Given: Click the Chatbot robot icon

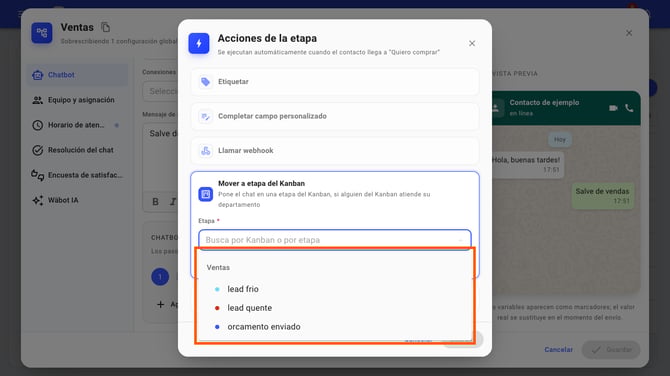Looking at the screenshot, I should tap(38, 75).
